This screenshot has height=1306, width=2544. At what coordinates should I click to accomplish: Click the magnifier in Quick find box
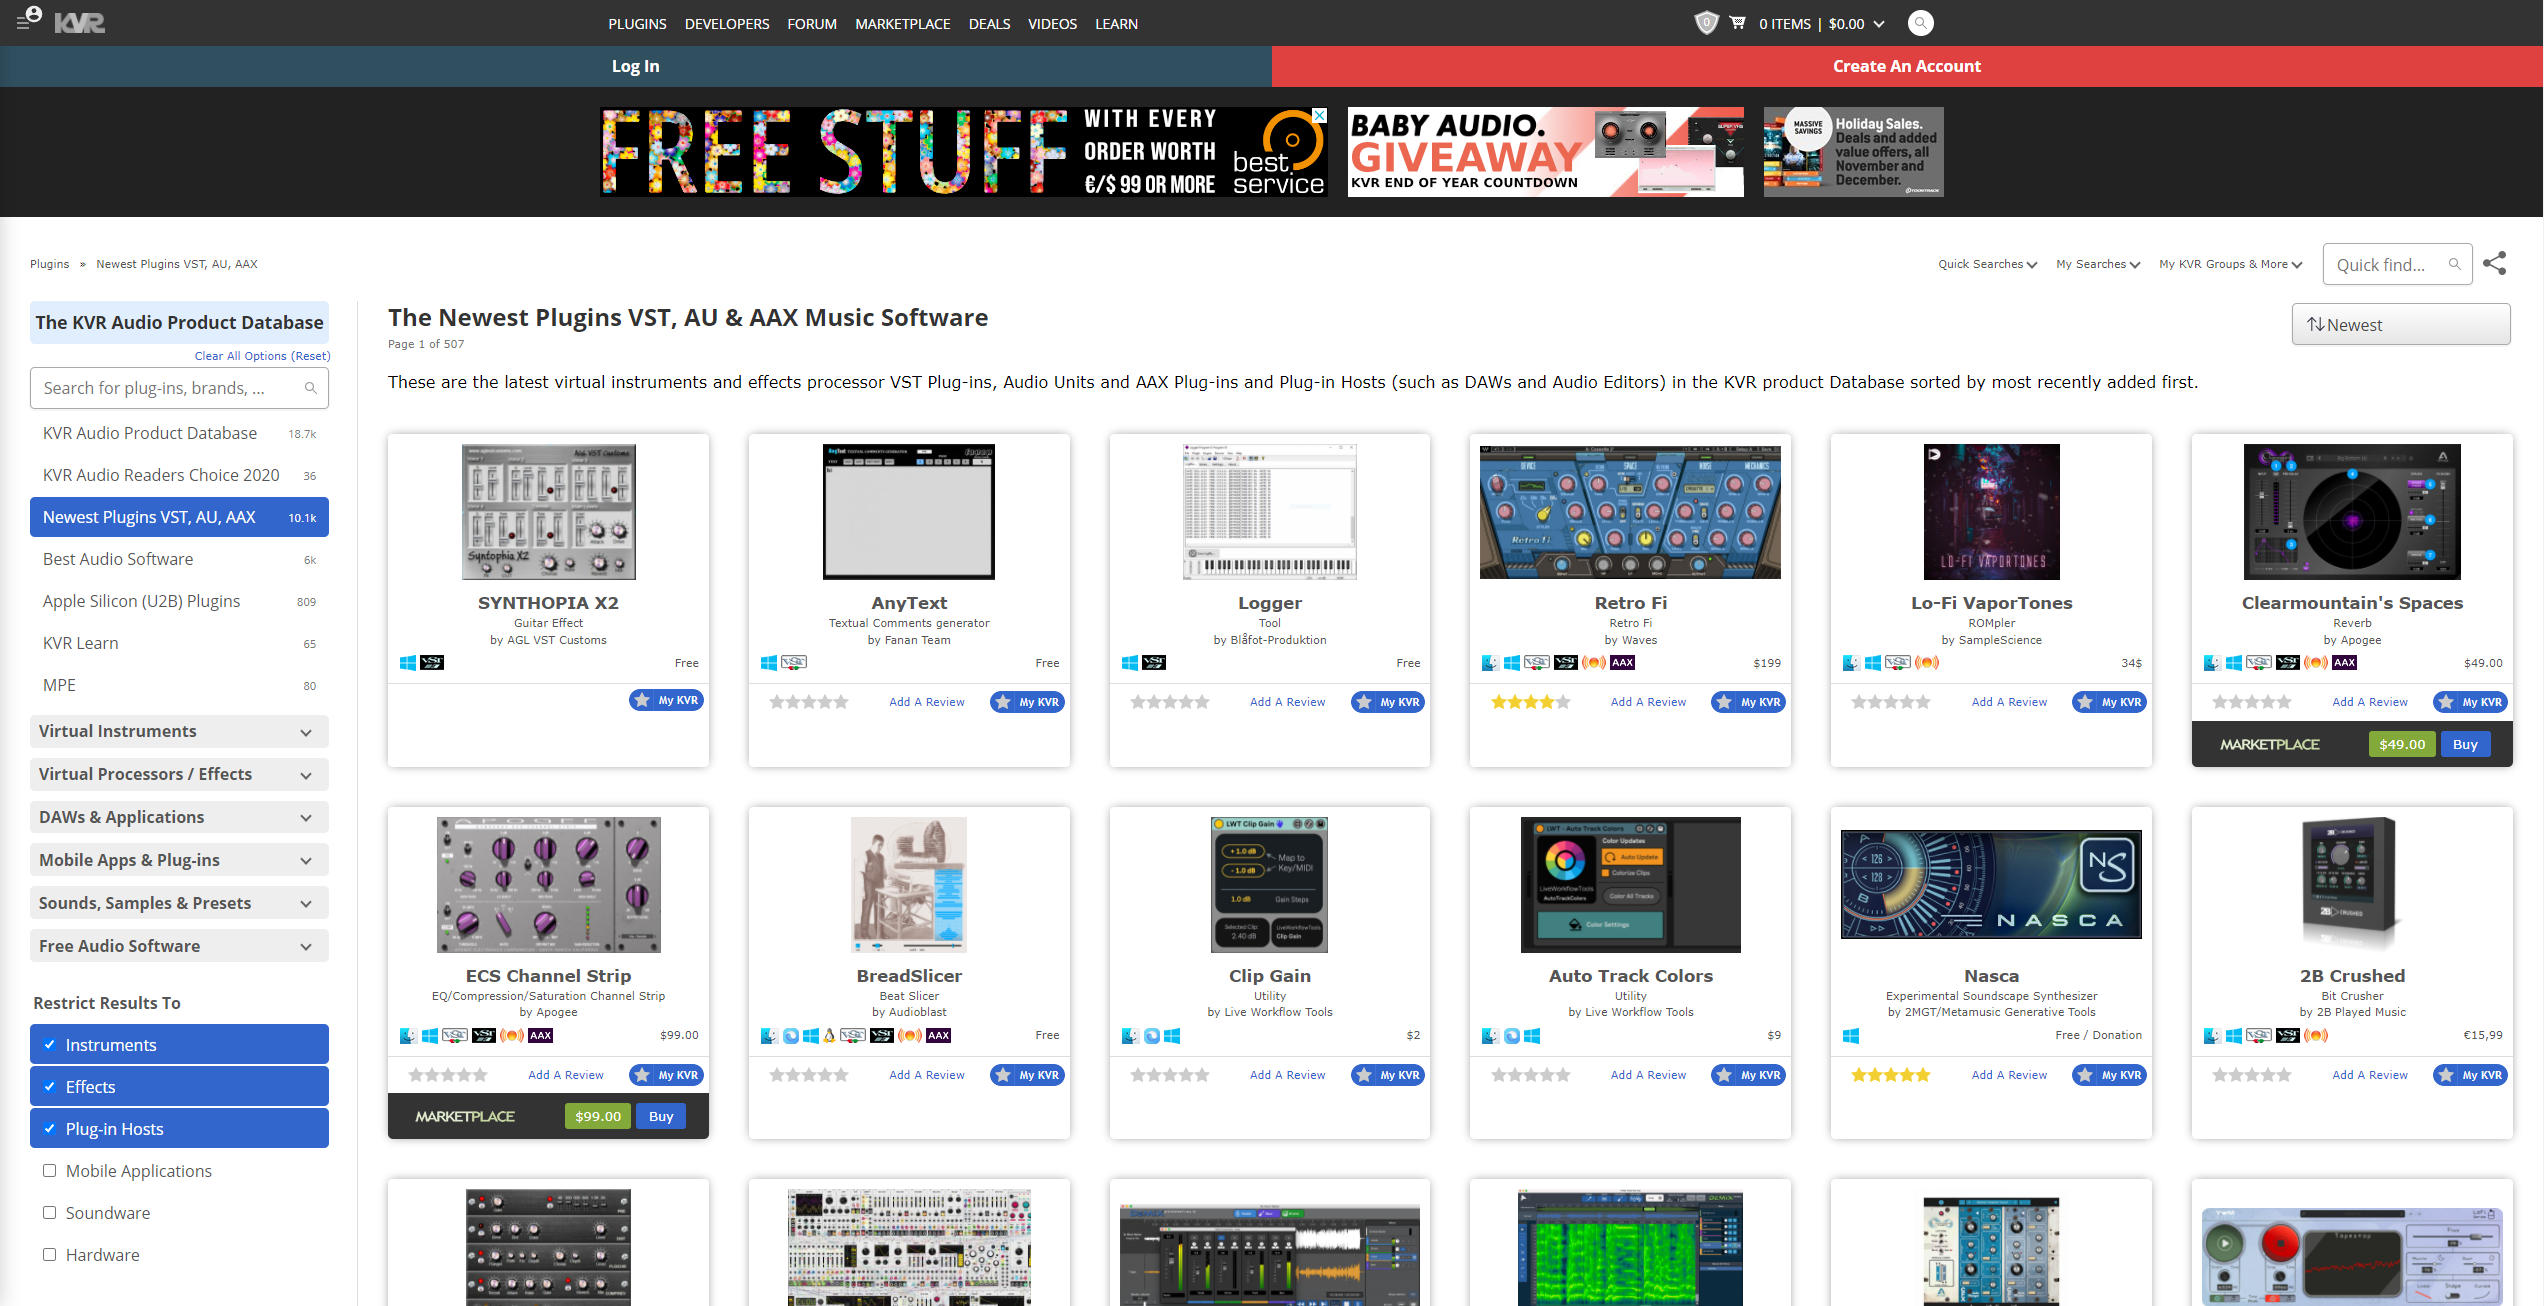[2454, 264]
